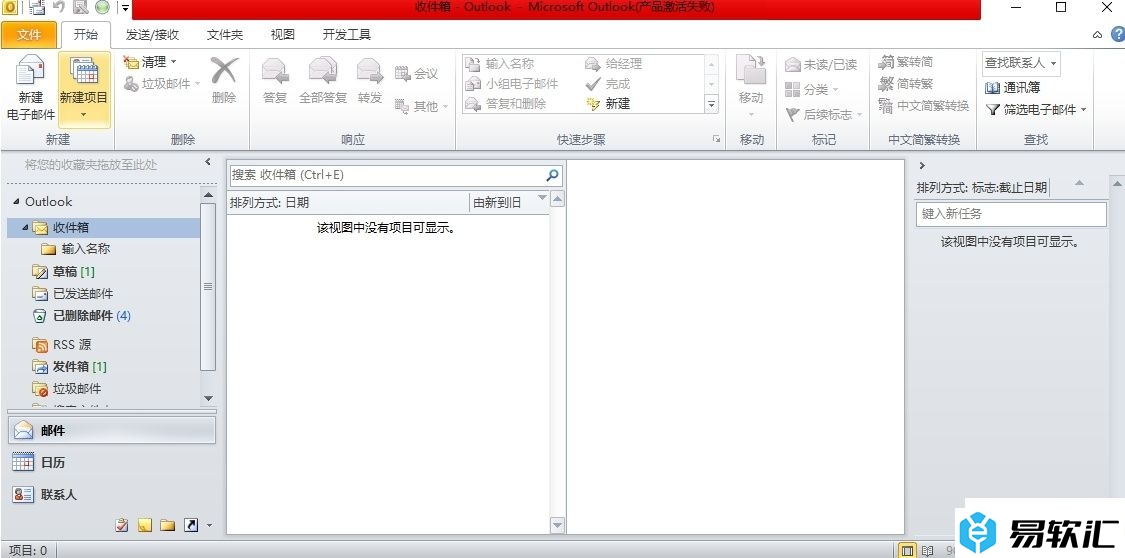Click the Tasks icon in navigation bar

click(122, 526)
